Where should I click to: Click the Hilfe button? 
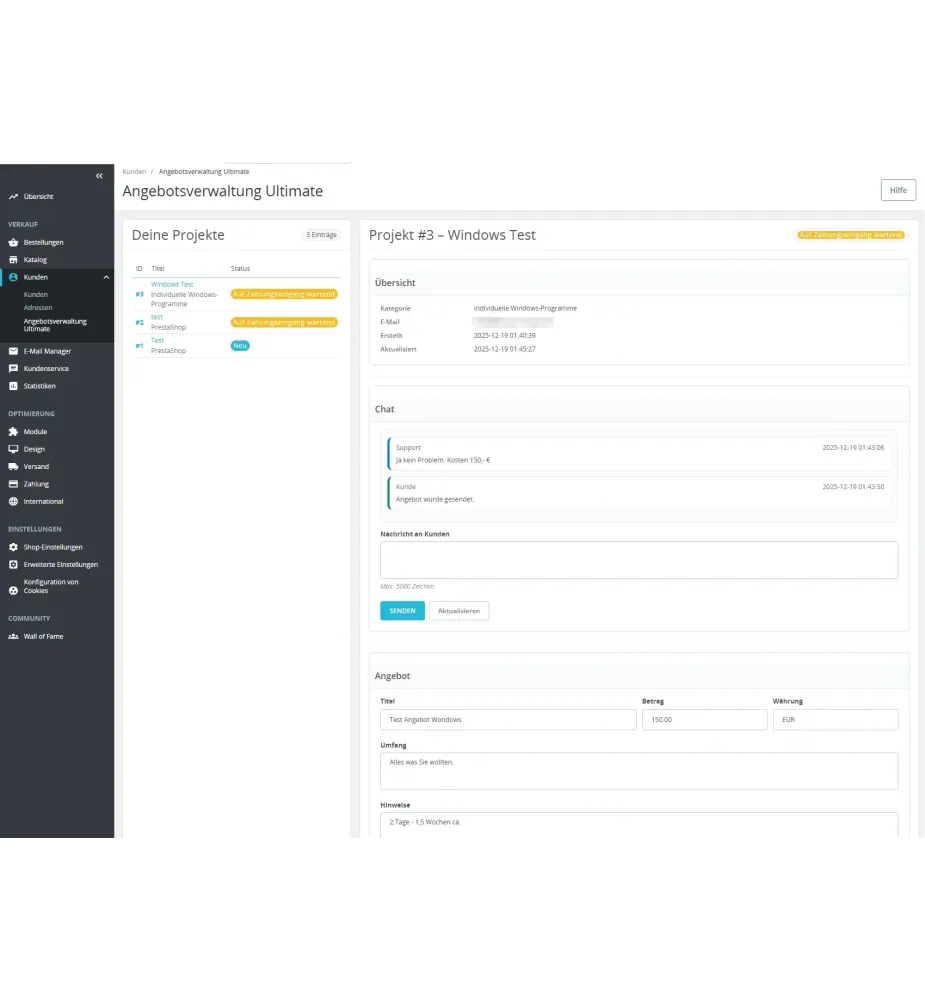tap(897, 190)
